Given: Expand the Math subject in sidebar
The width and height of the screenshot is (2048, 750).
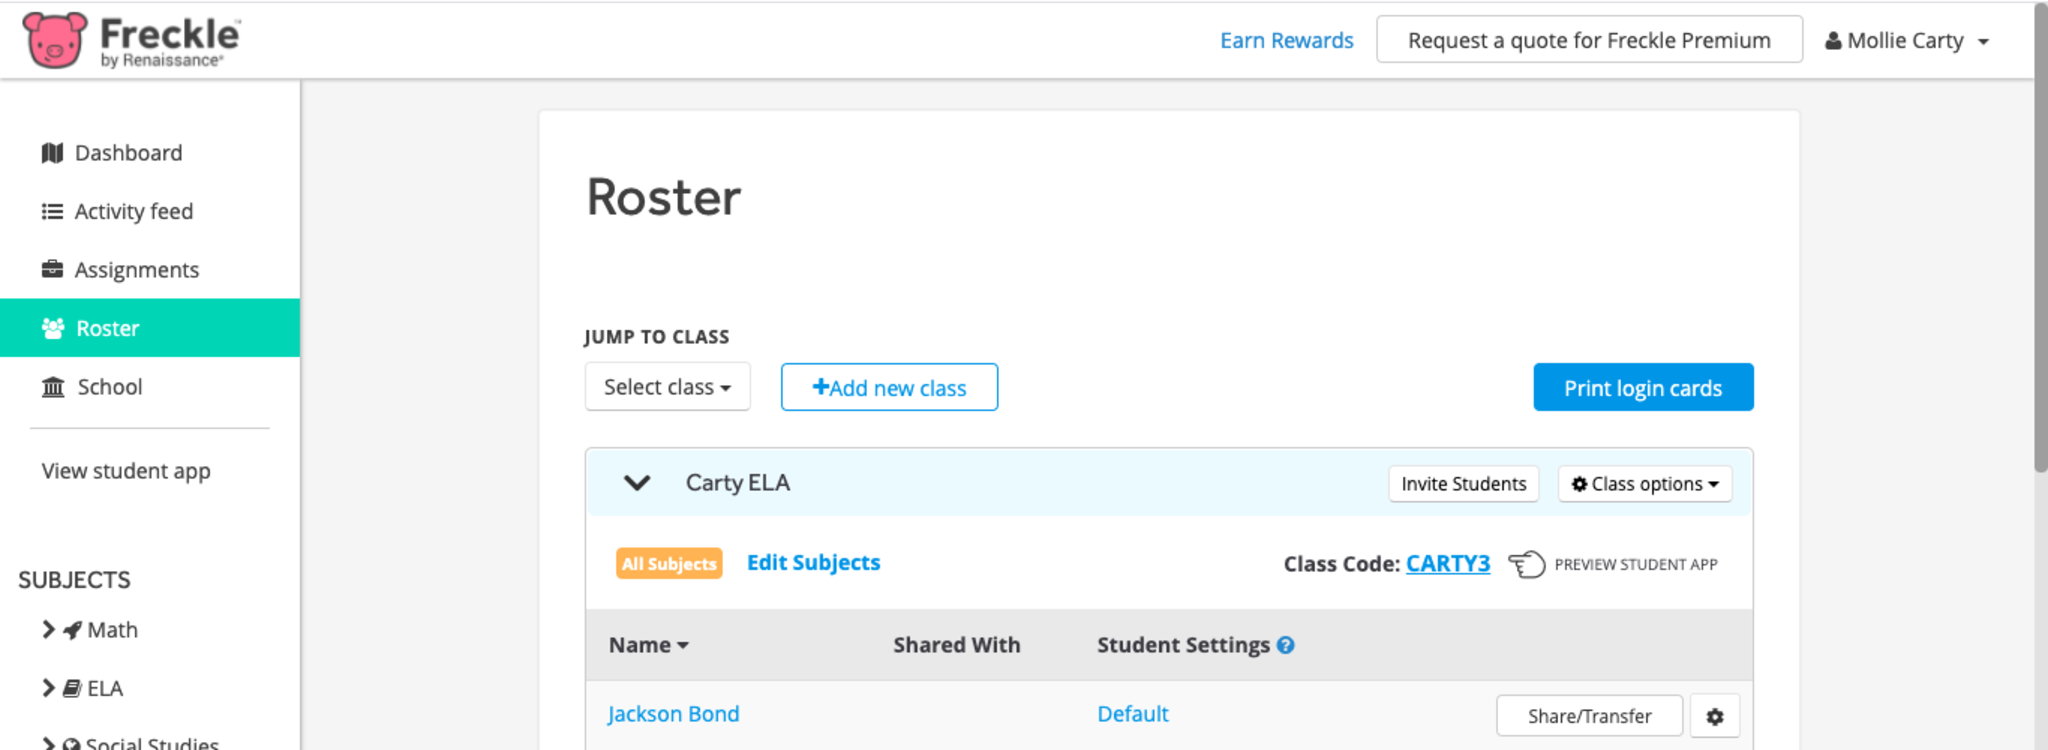Looking at the screenshot, I should (48, 629).
